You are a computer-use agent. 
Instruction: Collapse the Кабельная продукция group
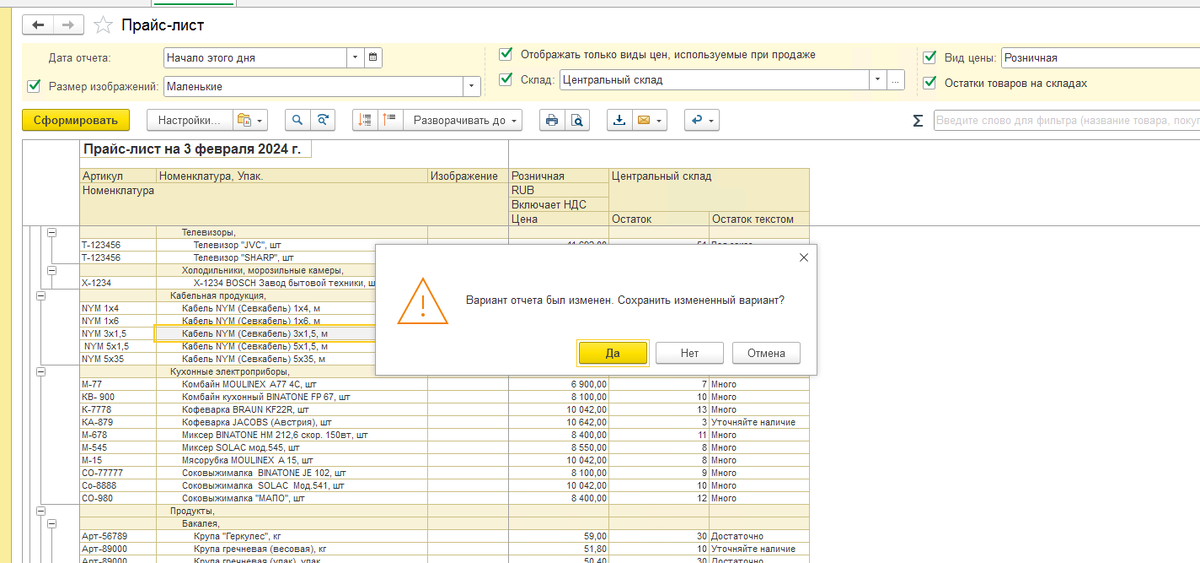click(x=41, y=295)
